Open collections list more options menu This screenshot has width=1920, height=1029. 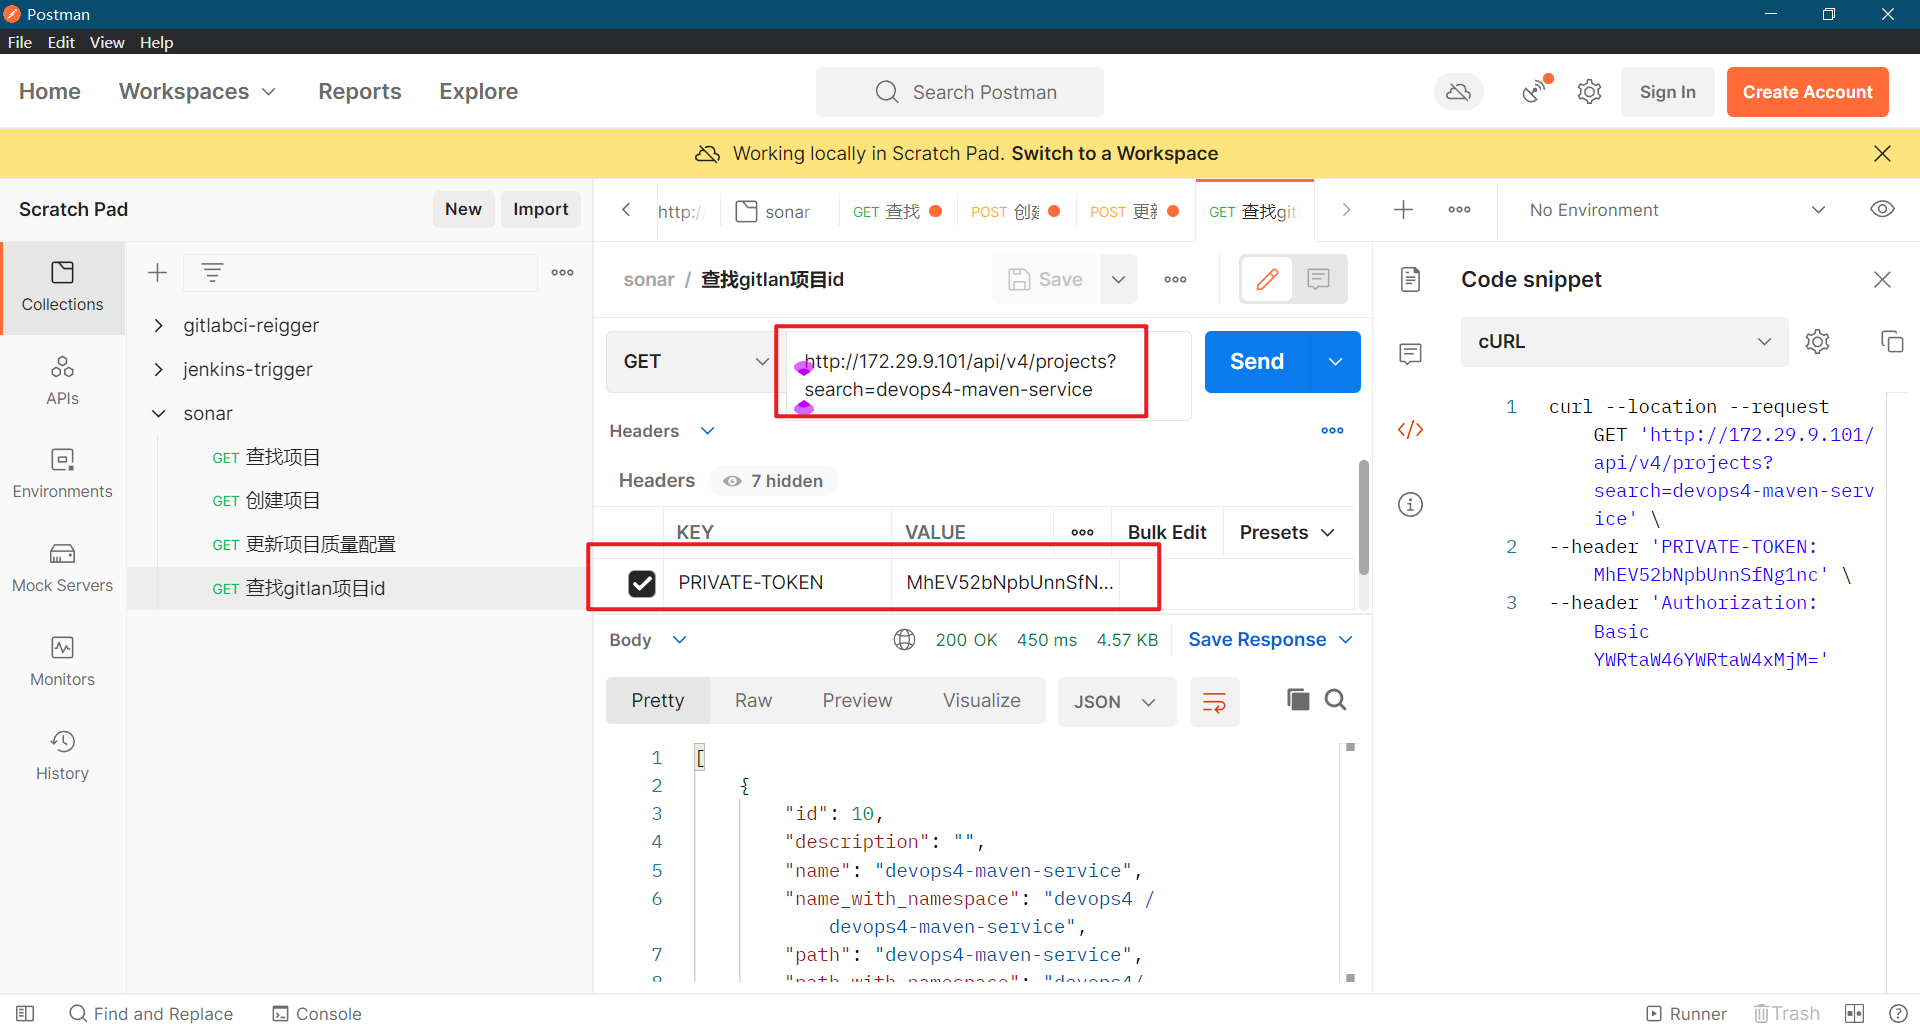[x=562, y=272]
